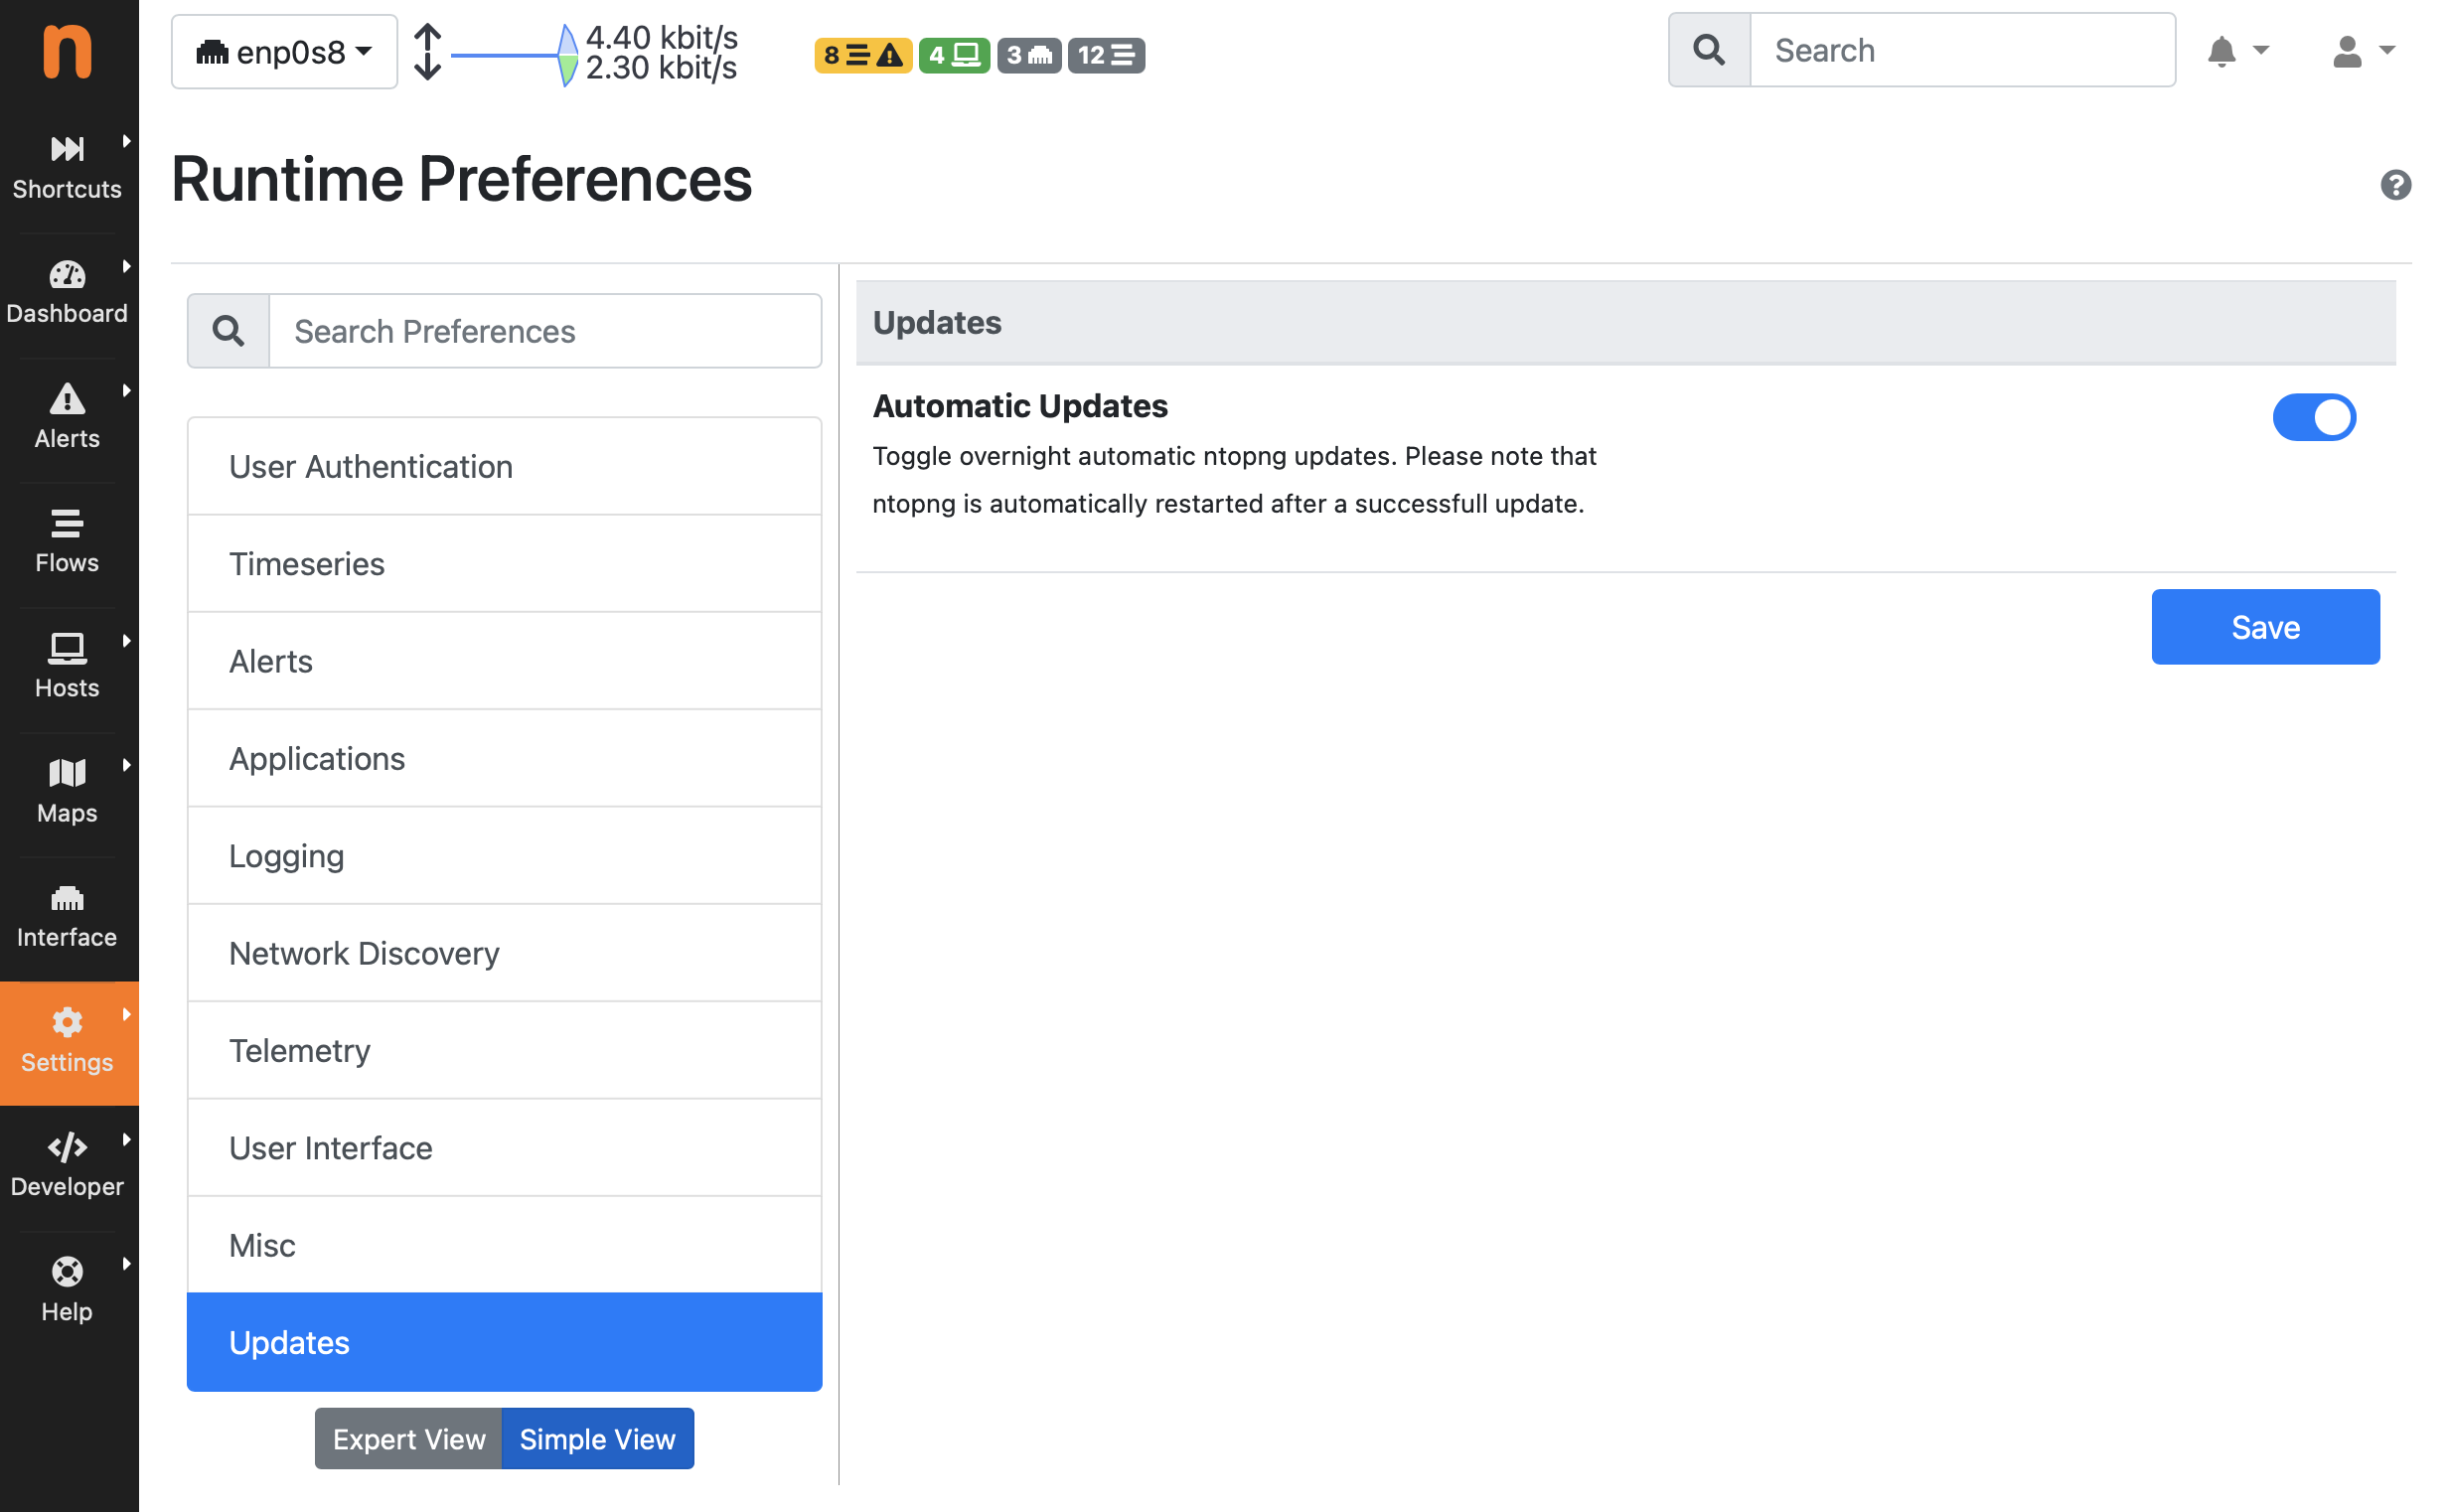The height and width of the screenshot is (1512, 2450).
Task: Click the help question mark icon
Action: [x=2395, y=185]
